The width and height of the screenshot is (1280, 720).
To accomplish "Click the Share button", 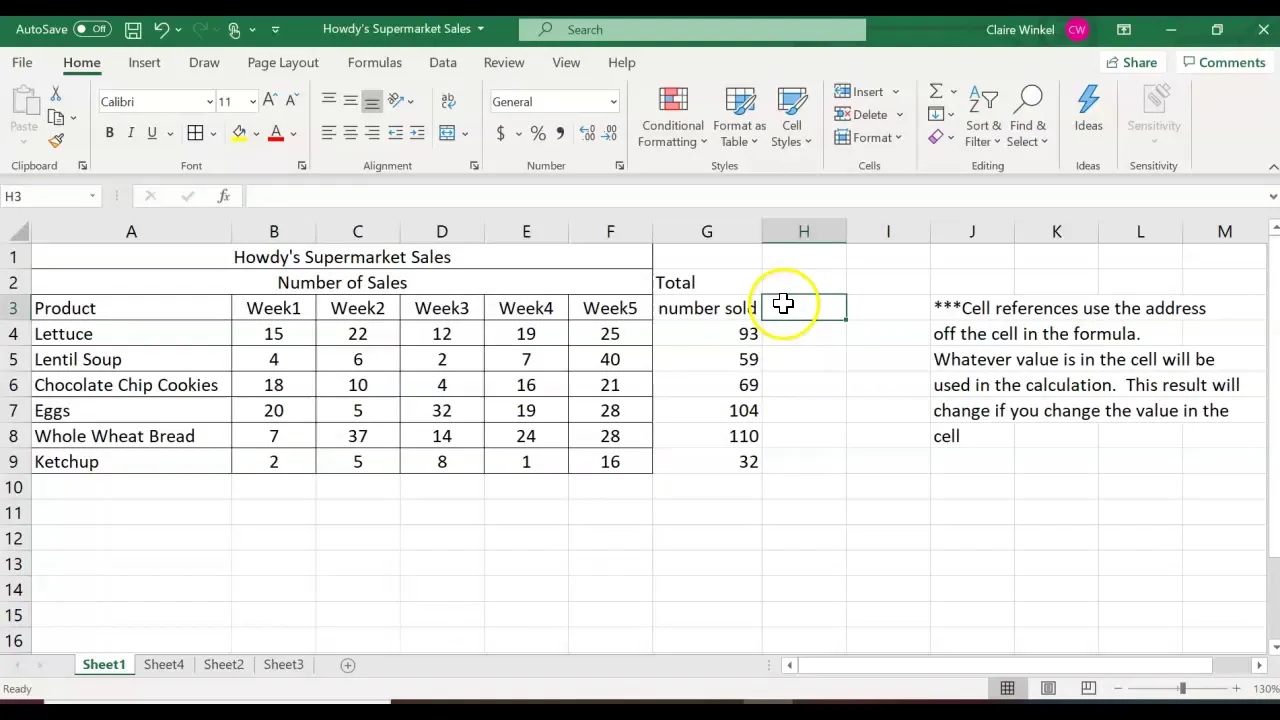I will point(1131,62).
